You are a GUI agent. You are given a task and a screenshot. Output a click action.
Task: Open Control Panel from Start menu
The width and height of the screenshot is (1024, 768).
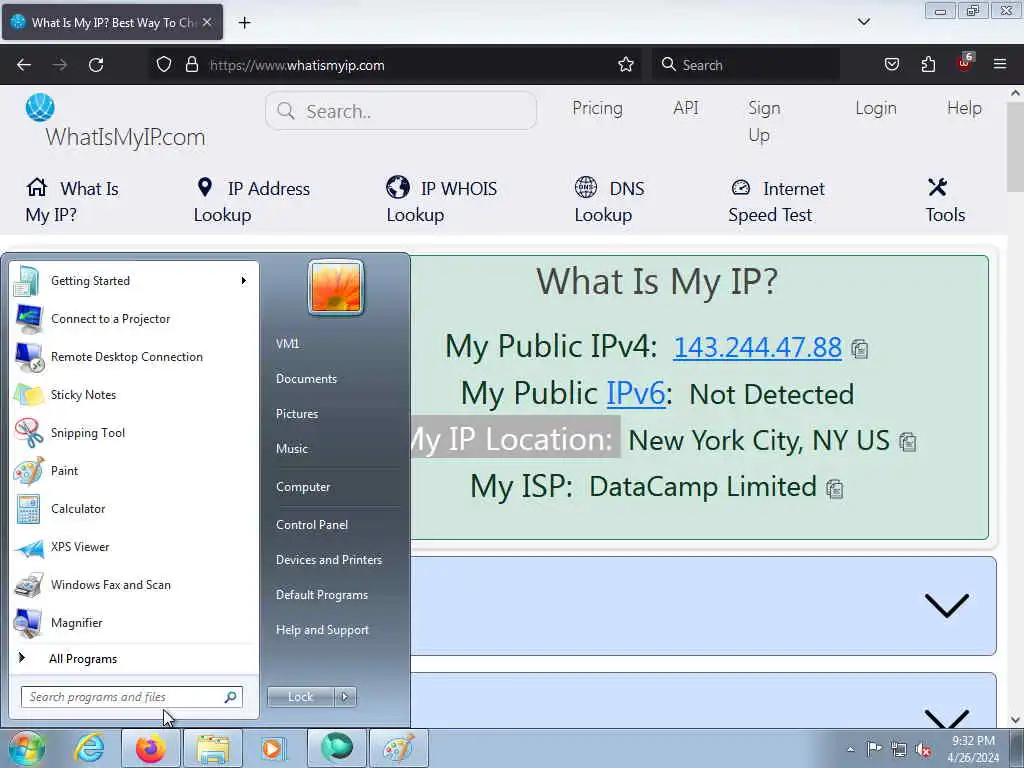[312, 524]
